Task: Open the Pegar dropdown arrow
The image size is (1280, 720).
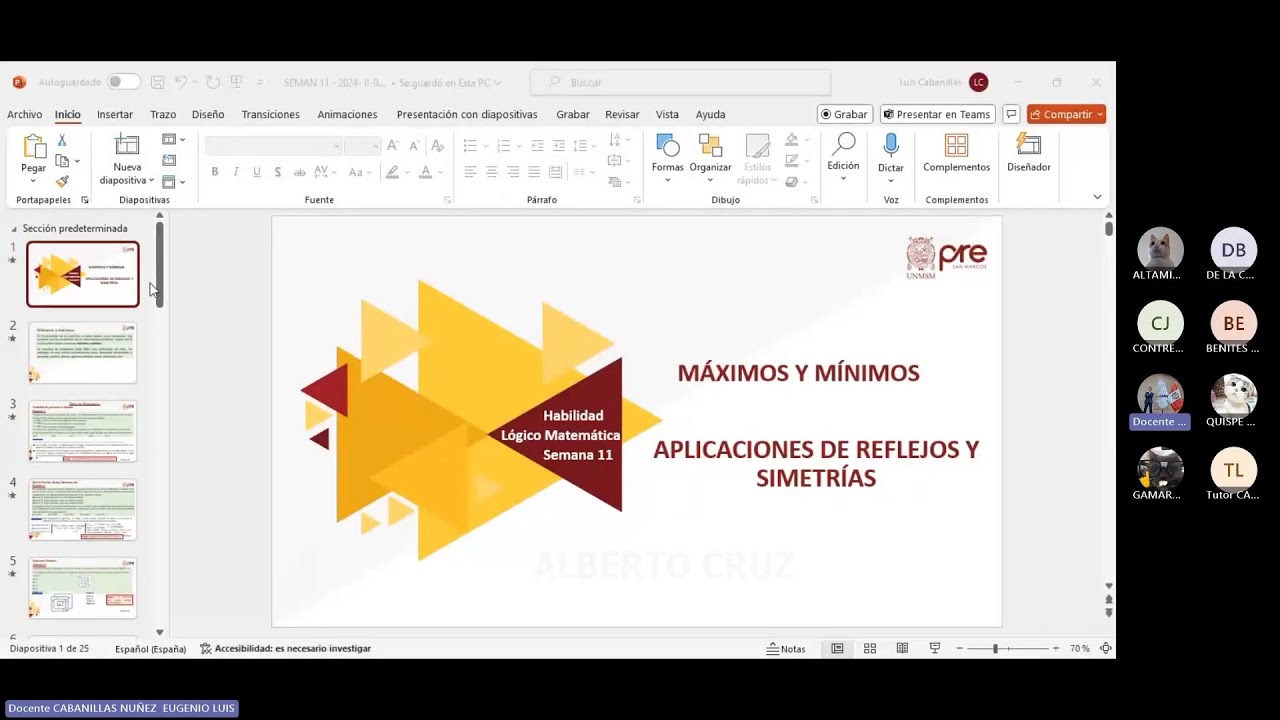Action: click(34, 181)
